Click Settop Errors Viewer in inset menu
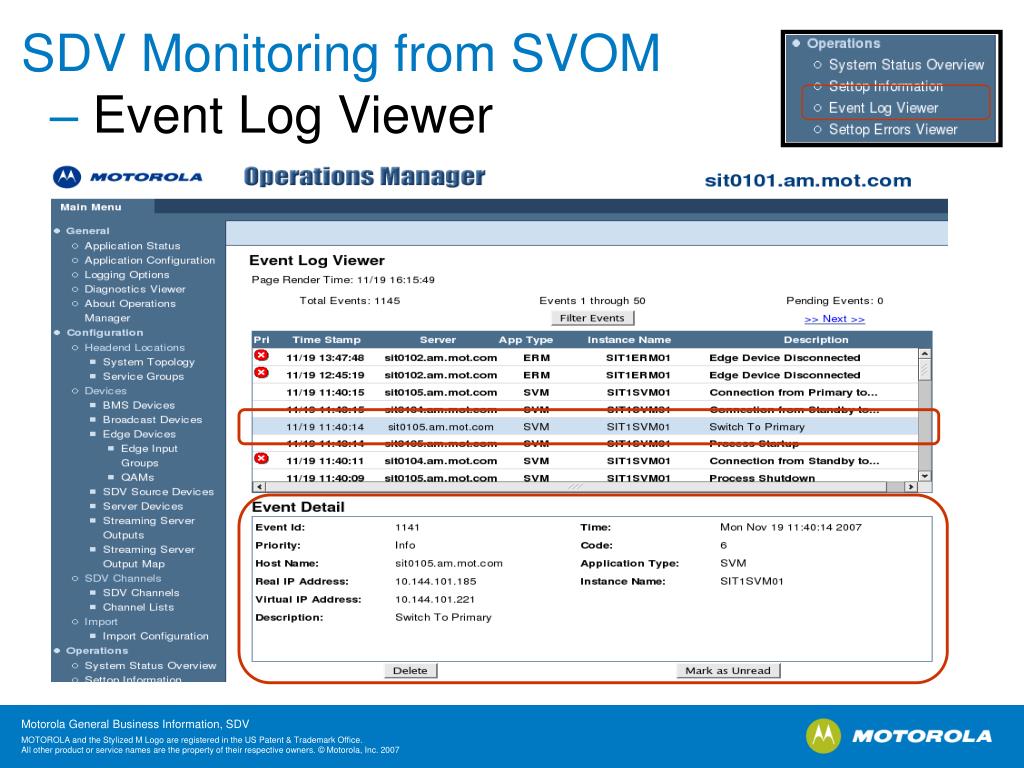Screen dimensions: 1024x768 pyautogui.click(x=893, y=129)
